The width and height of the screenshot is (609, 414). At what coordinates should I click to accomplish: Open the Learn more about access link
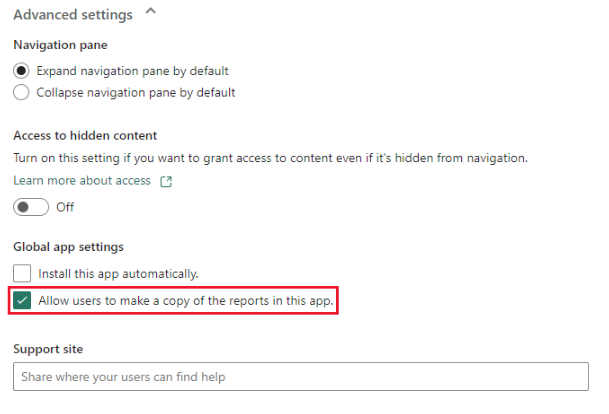click(82, 181)
